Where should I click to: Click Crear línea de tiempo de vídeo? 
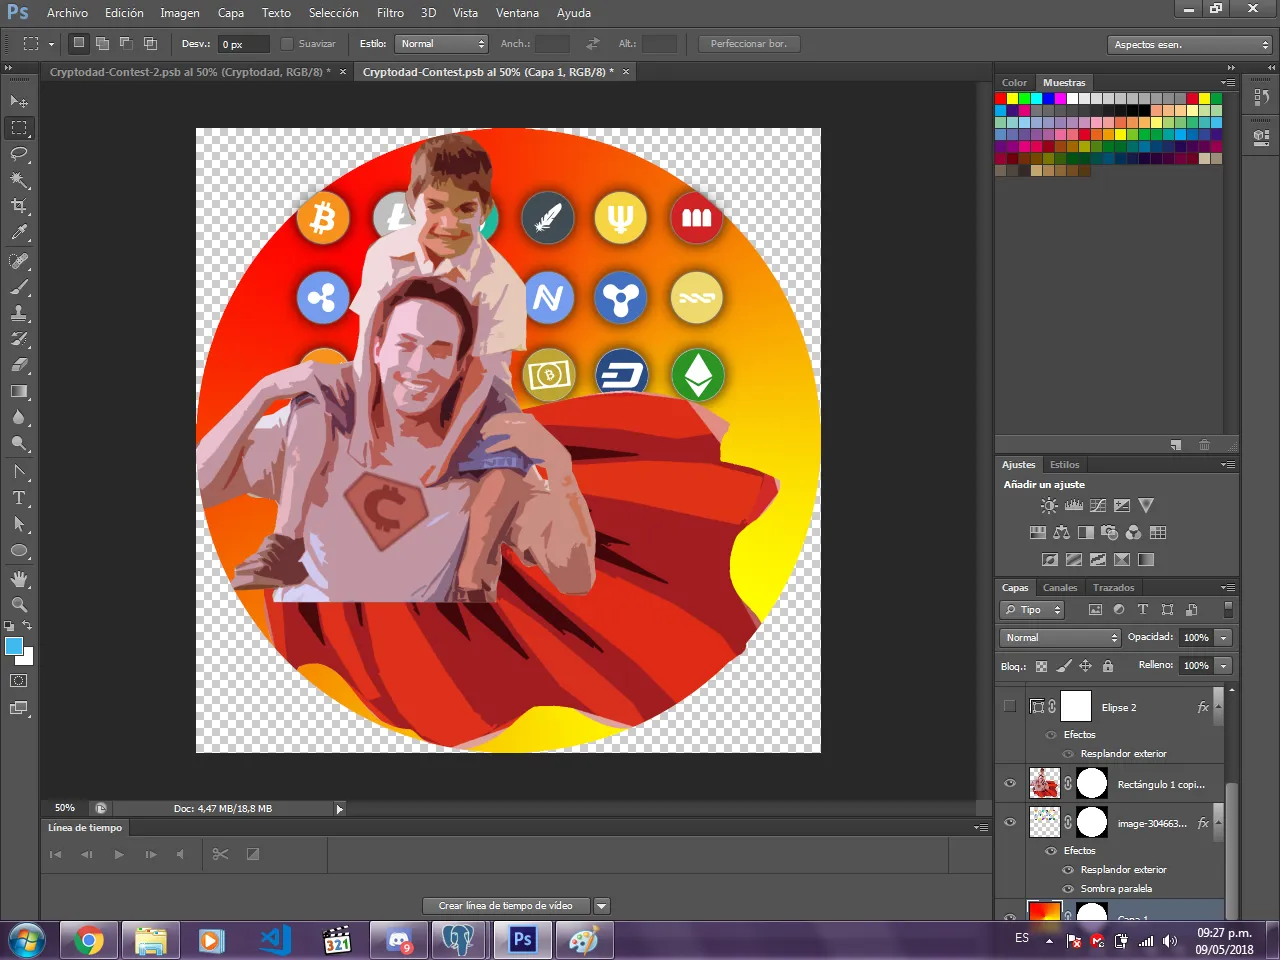(506, 906)
